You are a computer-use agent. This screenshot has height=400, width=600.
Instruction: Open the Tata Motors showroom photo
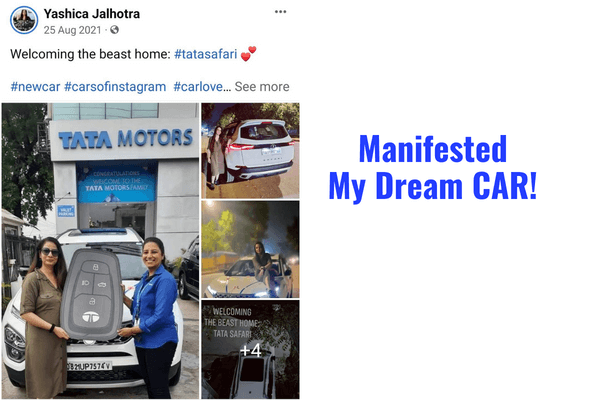(x=100, y=251)
